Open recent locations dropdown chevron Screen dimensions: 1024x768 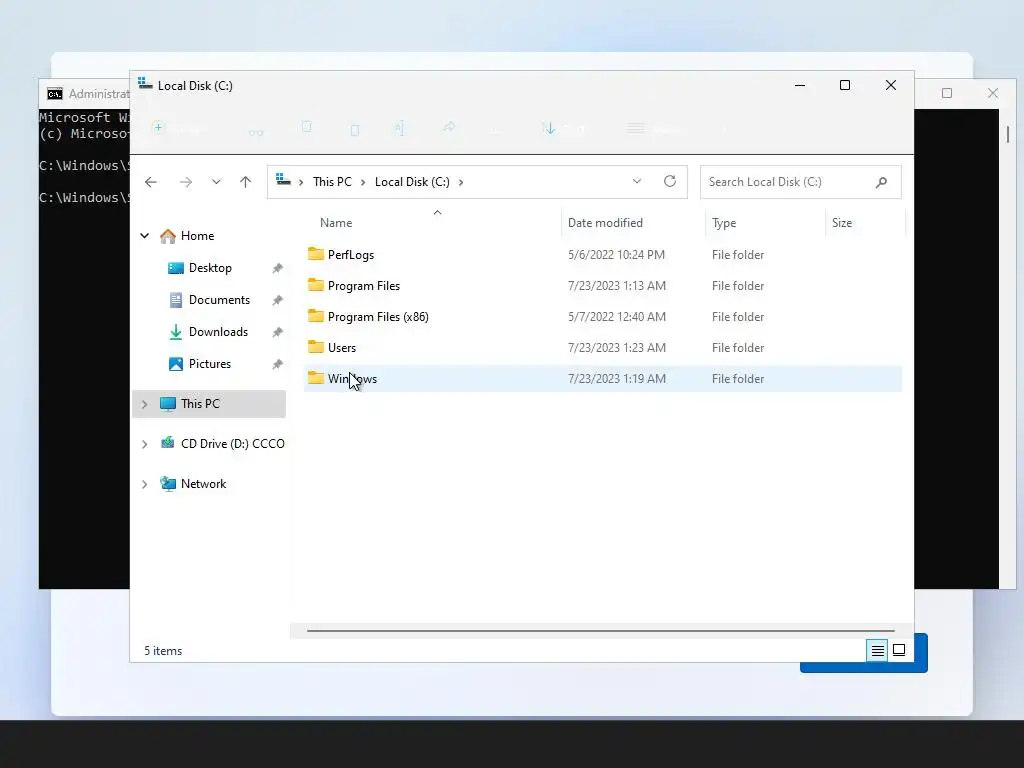point(216,182)
